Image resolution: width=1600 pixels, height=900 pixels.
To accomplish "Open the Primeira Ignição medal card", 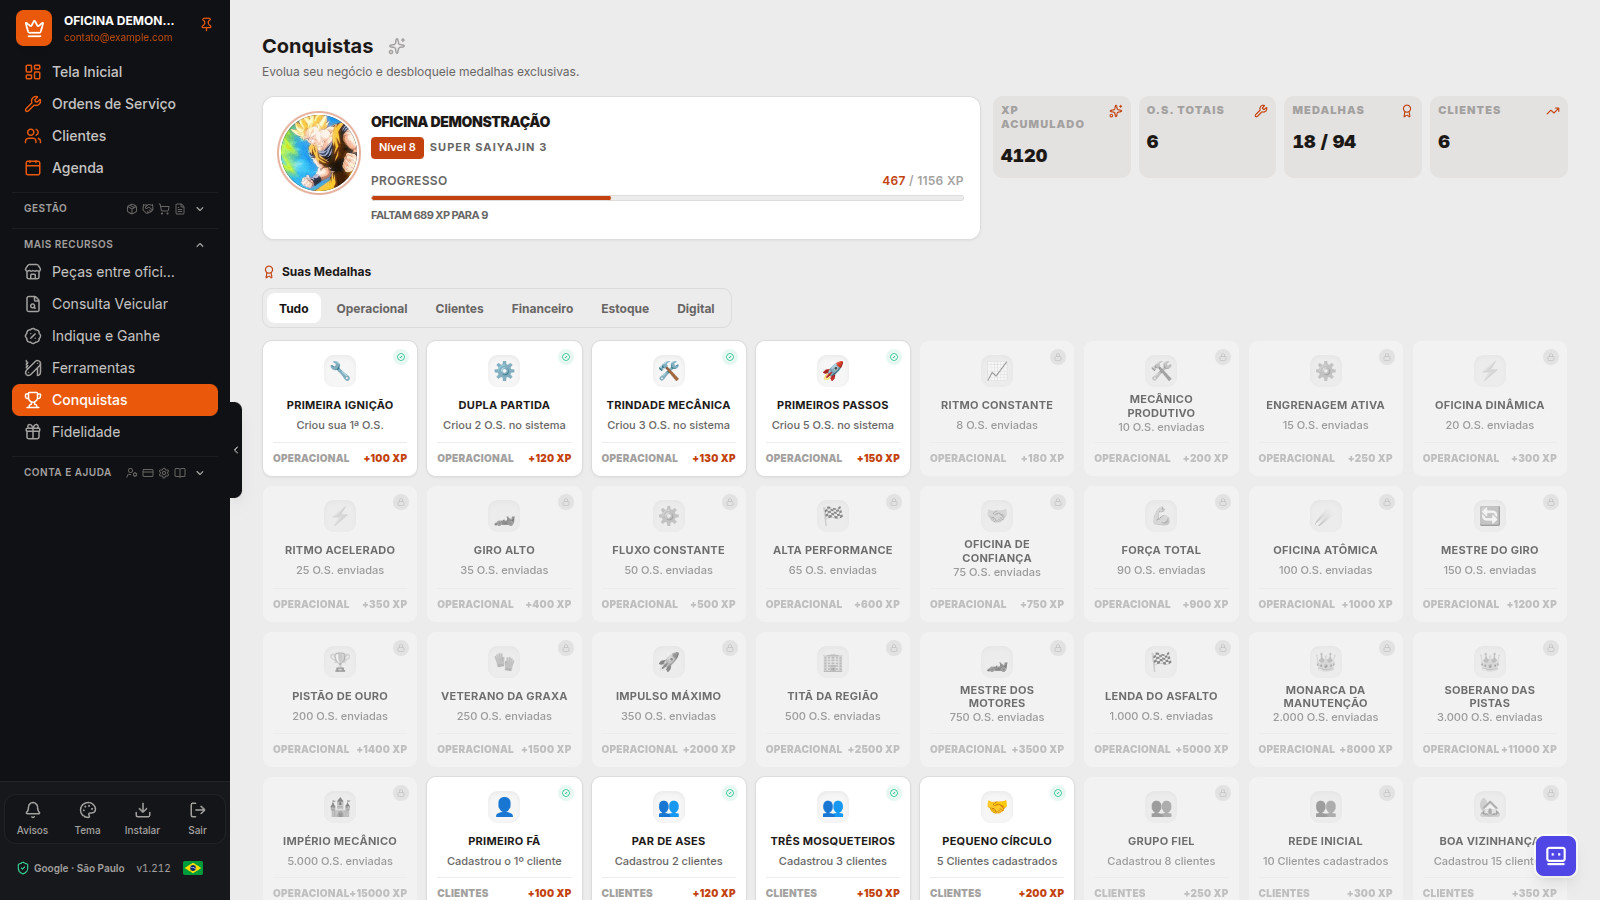I will coord(340,409).
